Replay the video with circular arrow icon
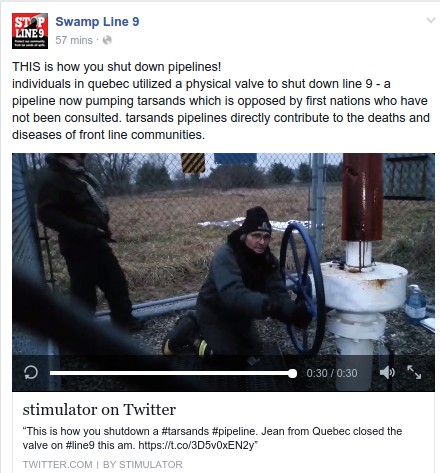This screenshot has height=473, width=440. (x=31, y=373)
